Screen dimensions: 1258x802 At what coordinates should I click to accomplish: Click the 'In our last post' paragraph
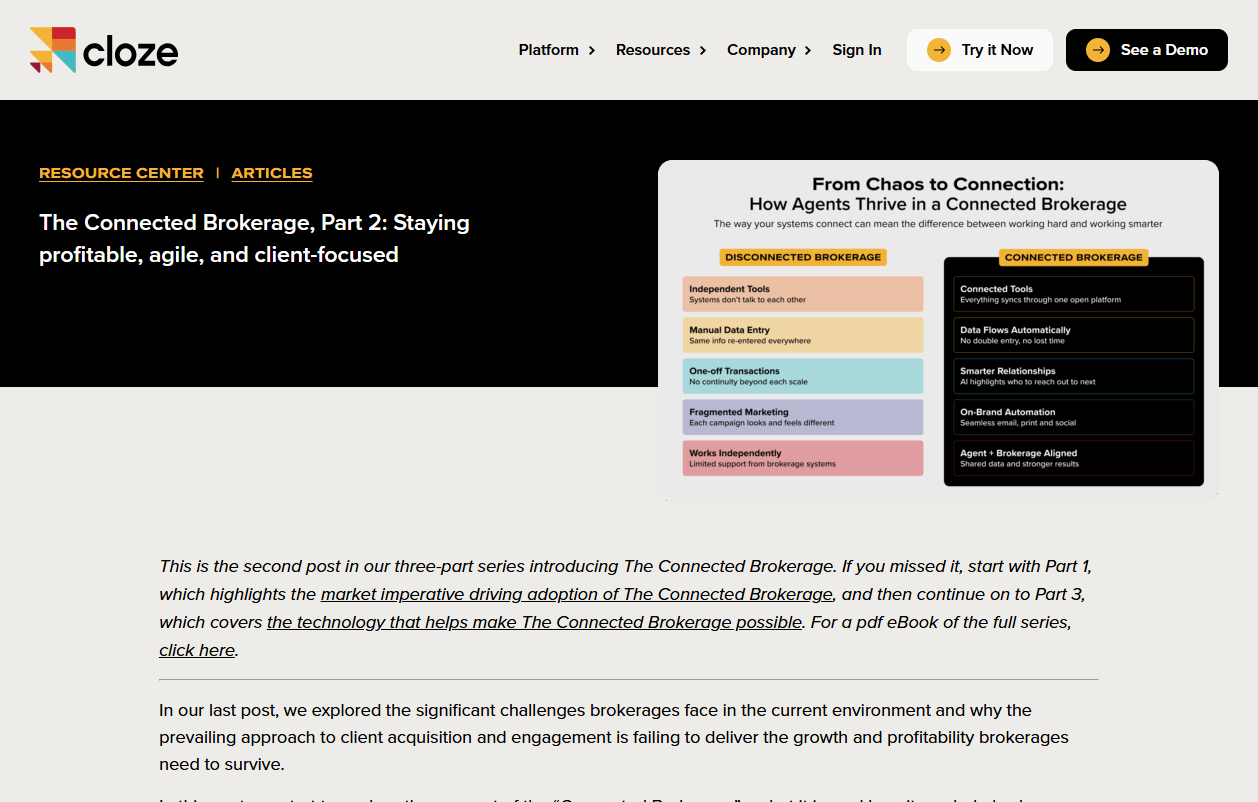pyautogui.click(x=614, y=737)
